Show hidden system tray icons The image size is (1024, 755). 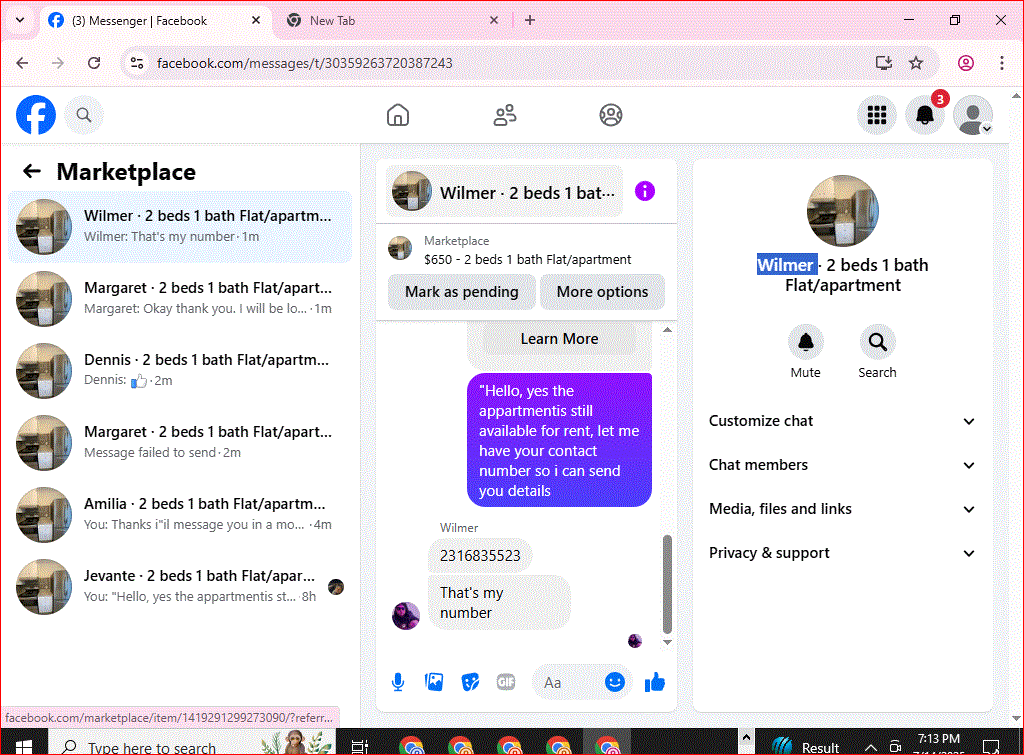[x=871, y=747]
